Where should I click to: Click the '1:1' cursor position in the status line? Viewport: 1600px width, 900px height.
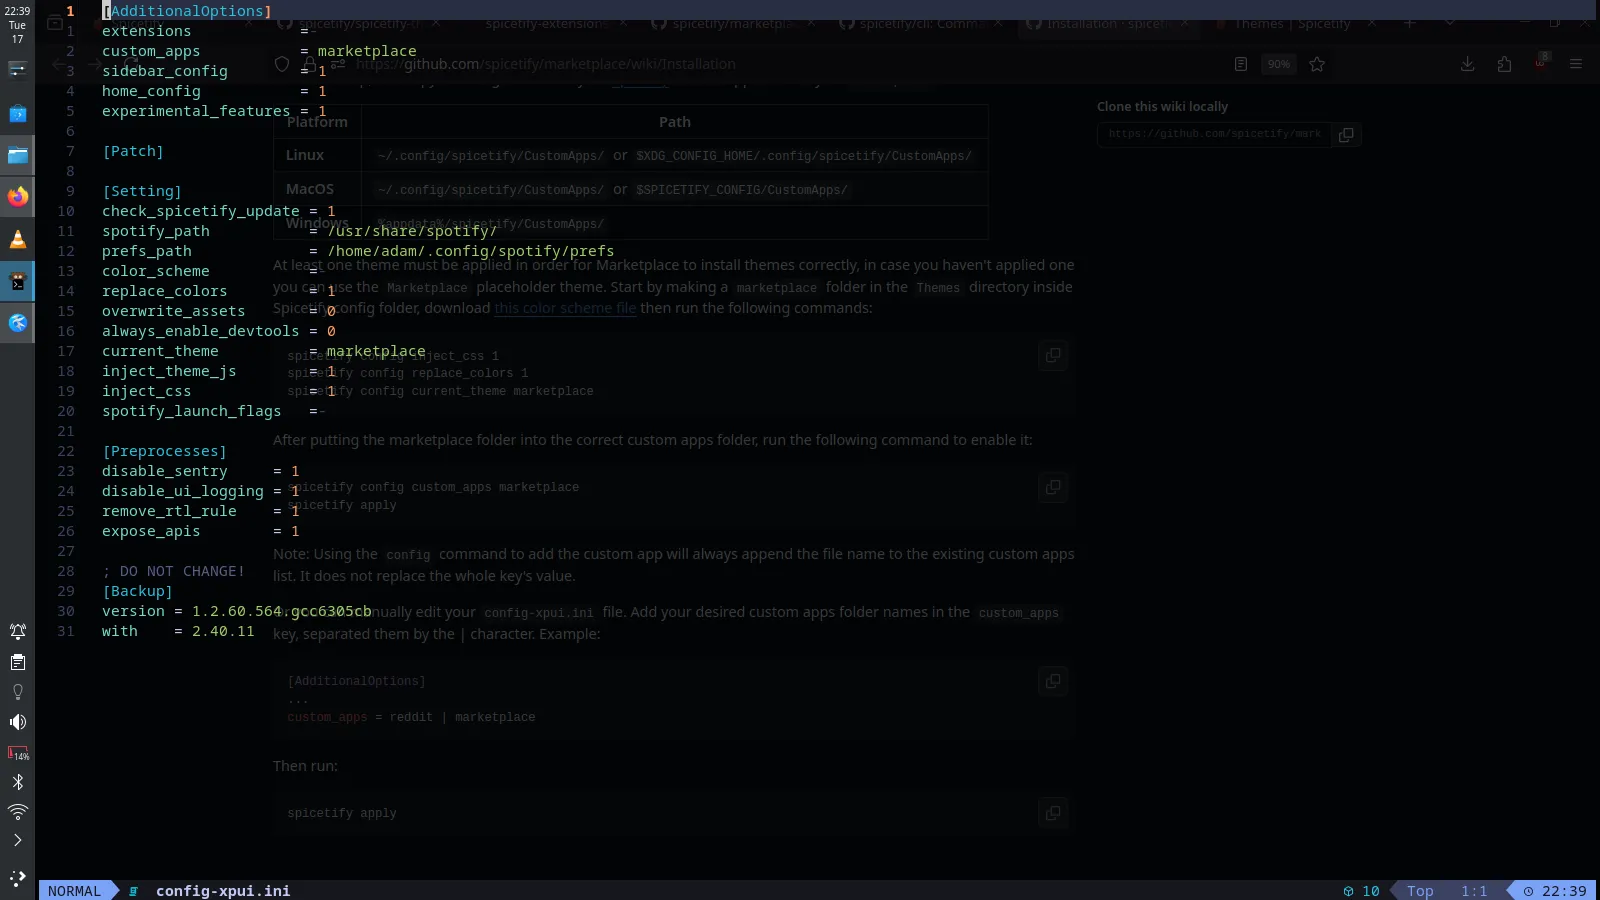[x=1474, y=890]
